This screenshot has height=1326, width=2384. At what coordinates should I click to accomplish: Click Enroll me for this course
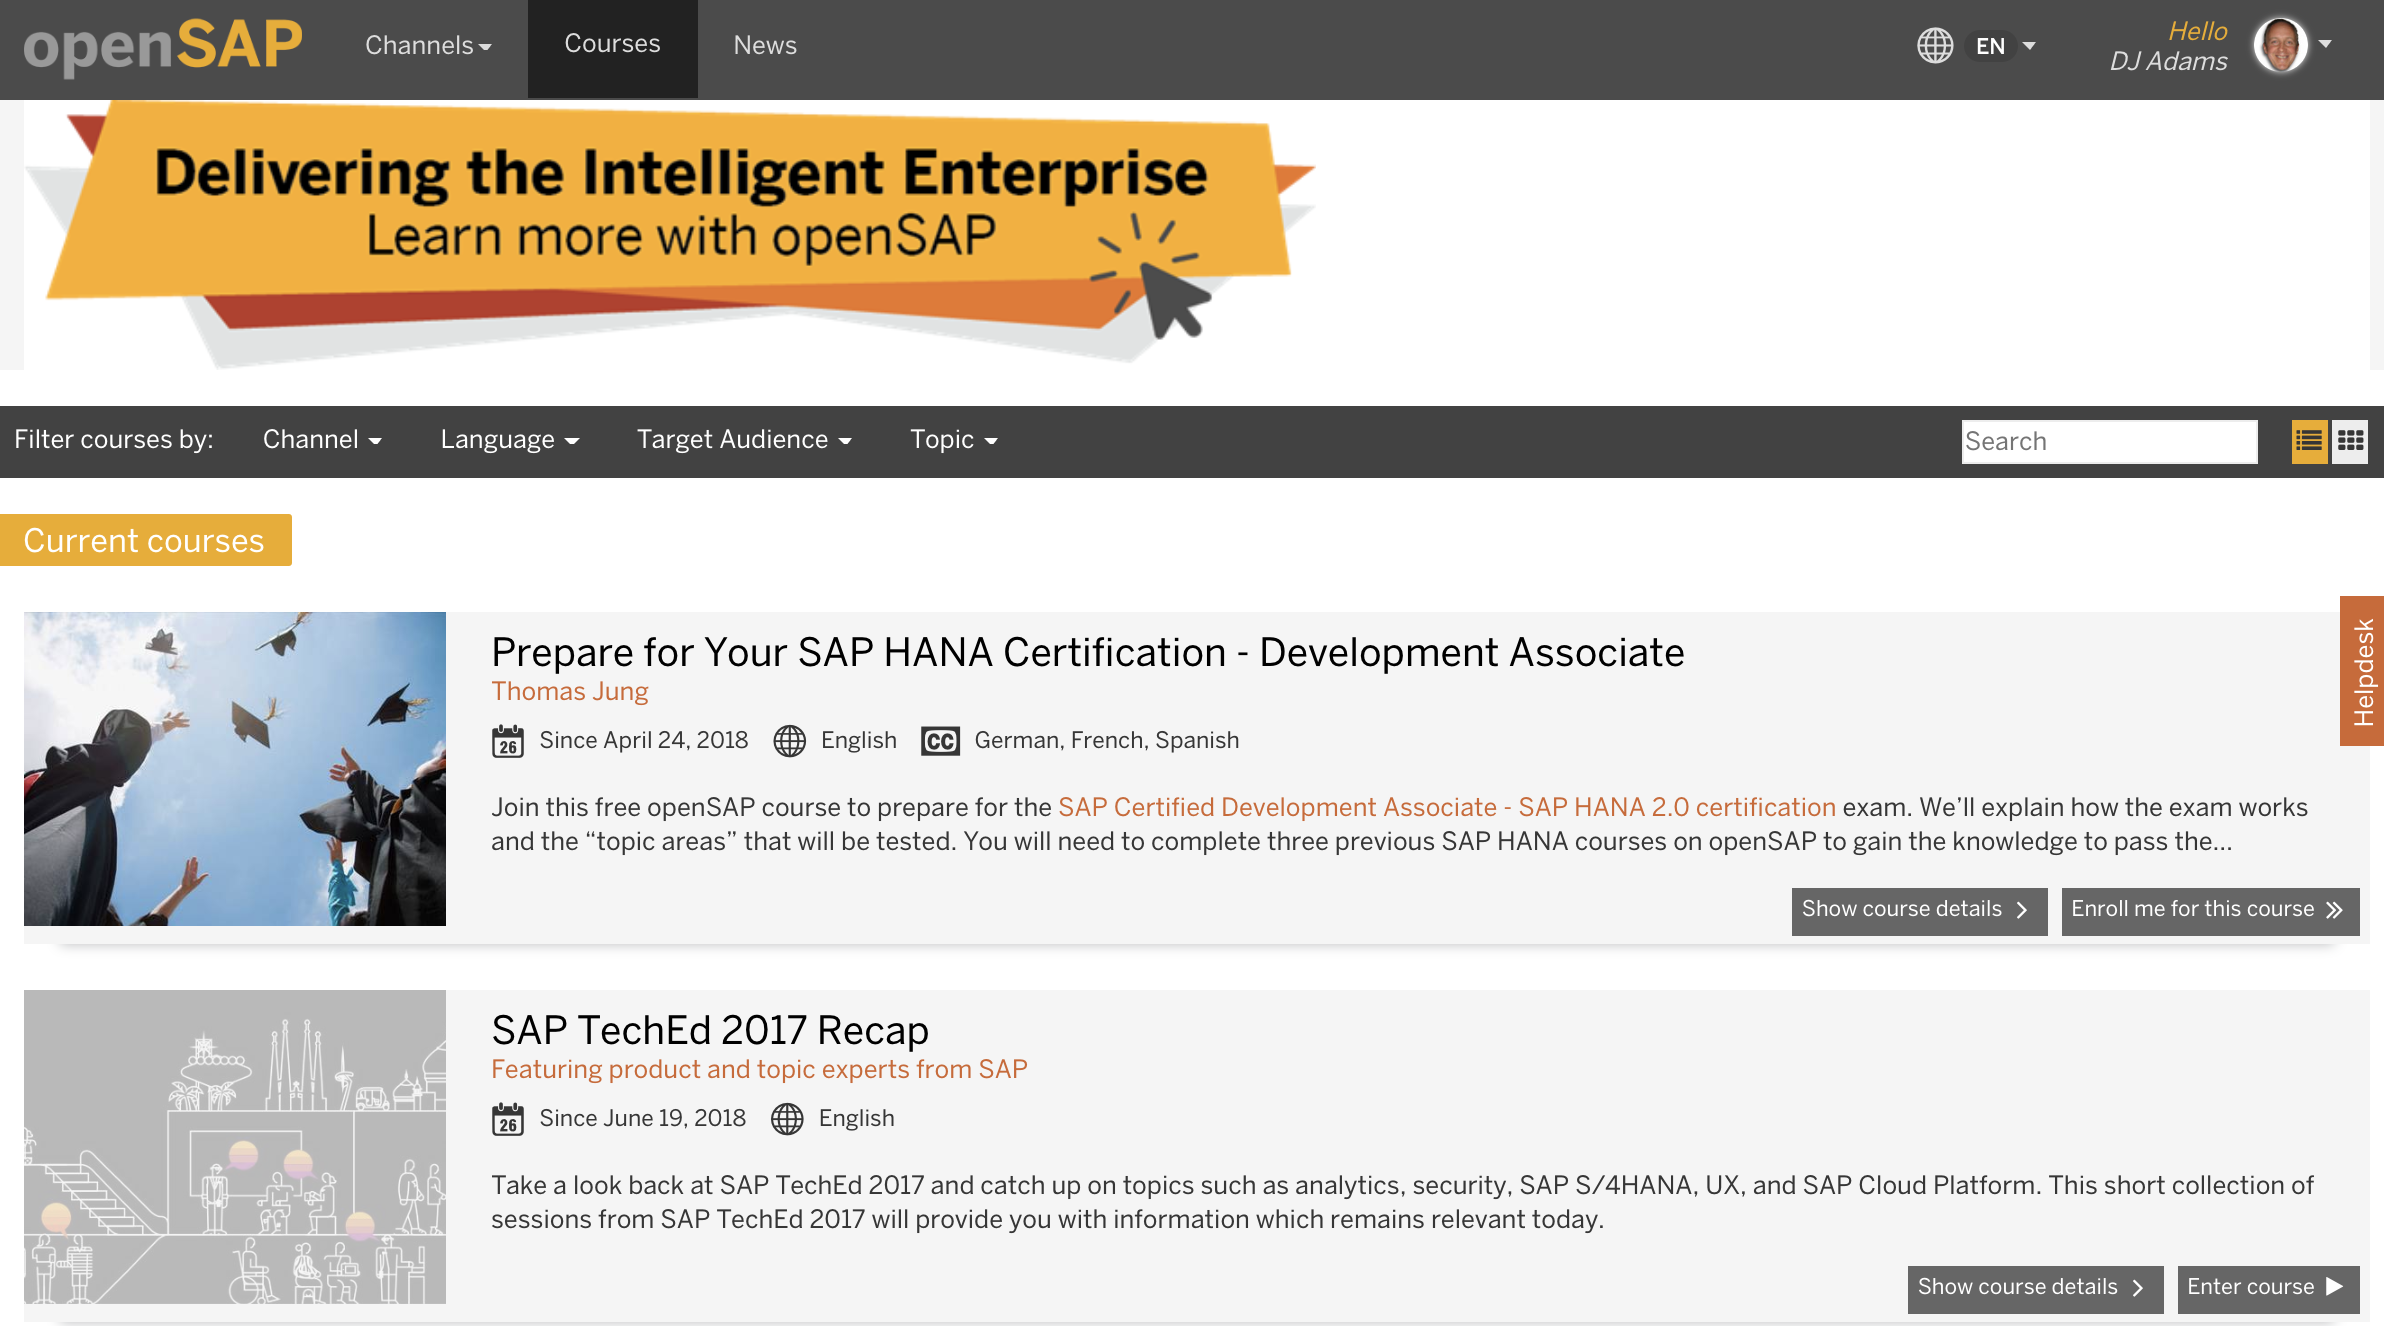[2210, 910]
